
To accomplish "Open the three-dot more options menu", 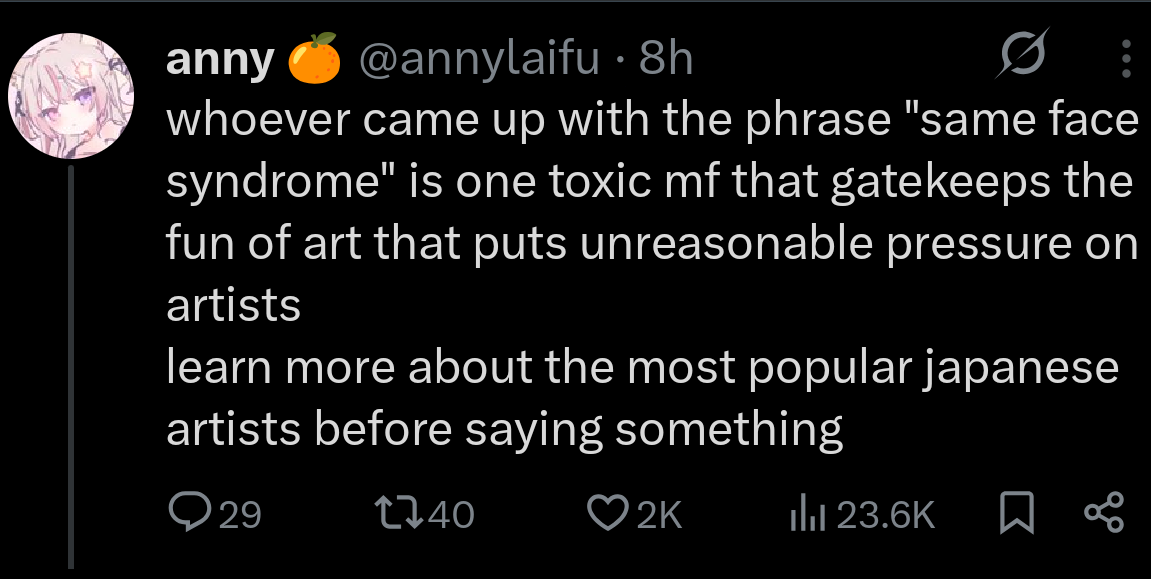I will (1127, 59).
